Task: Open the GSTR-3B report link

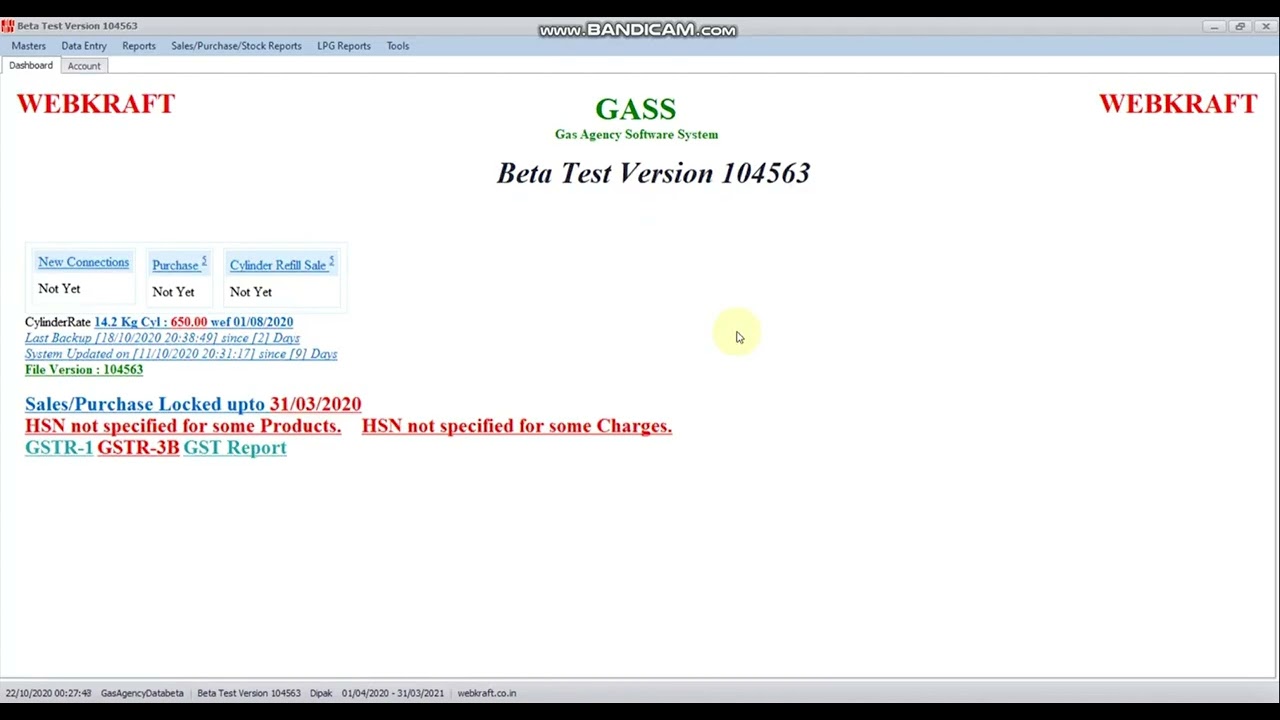Action: [138, 448]
